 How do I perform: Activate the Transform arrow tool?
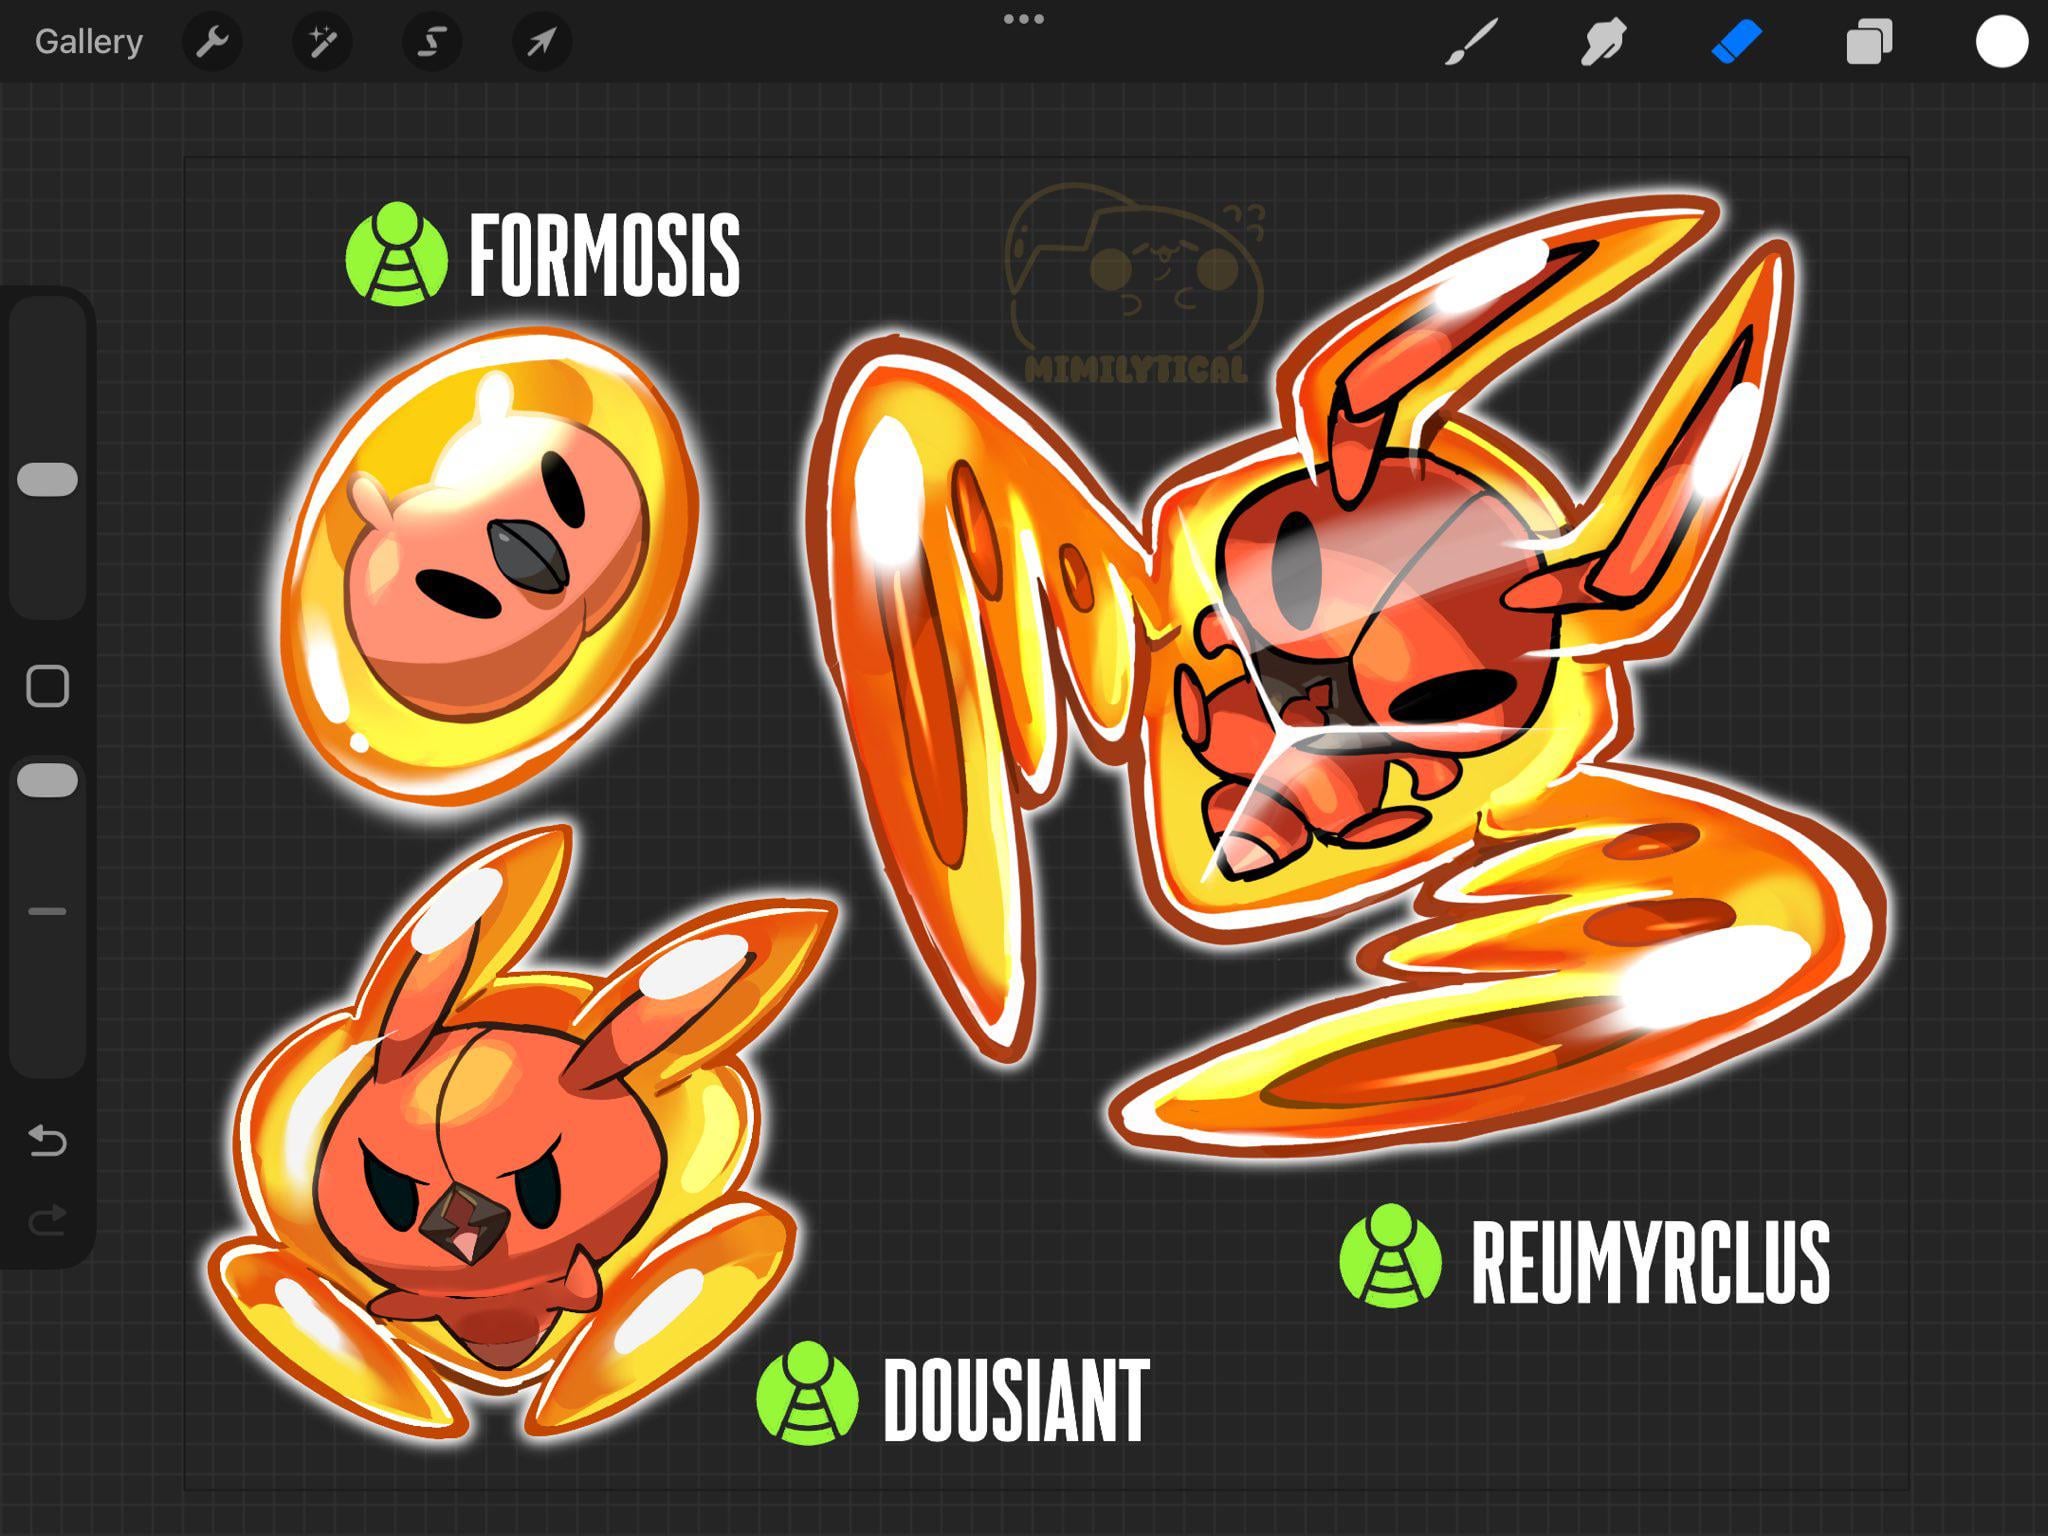541,42
